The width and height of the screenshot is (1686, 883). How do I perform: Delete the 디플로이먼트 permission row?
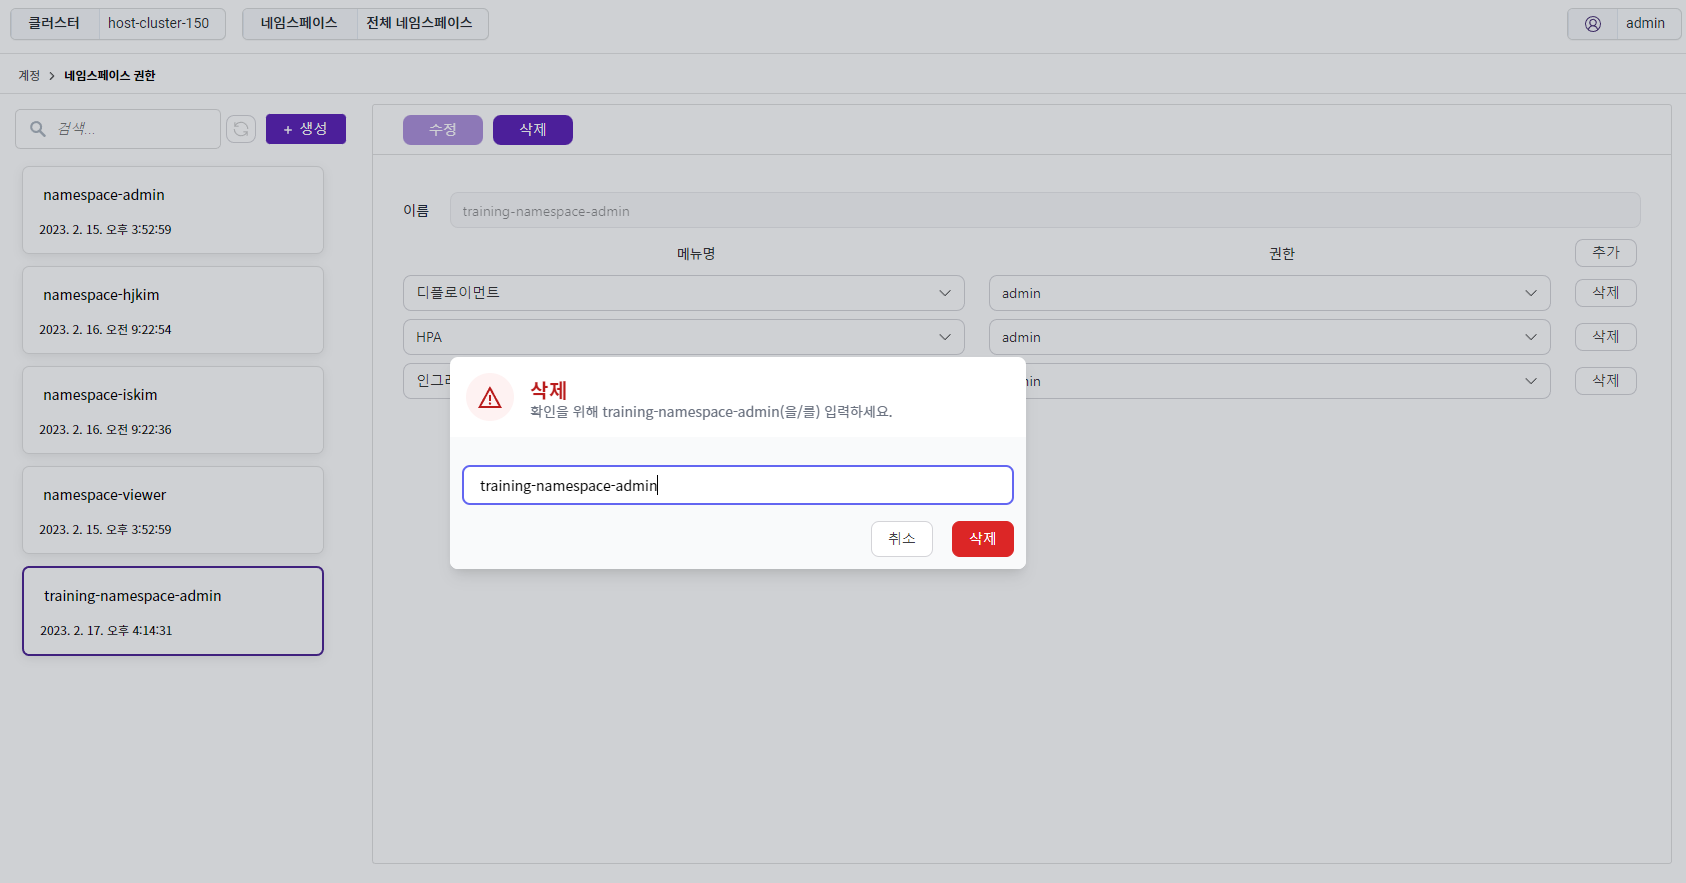[1606, 293]
